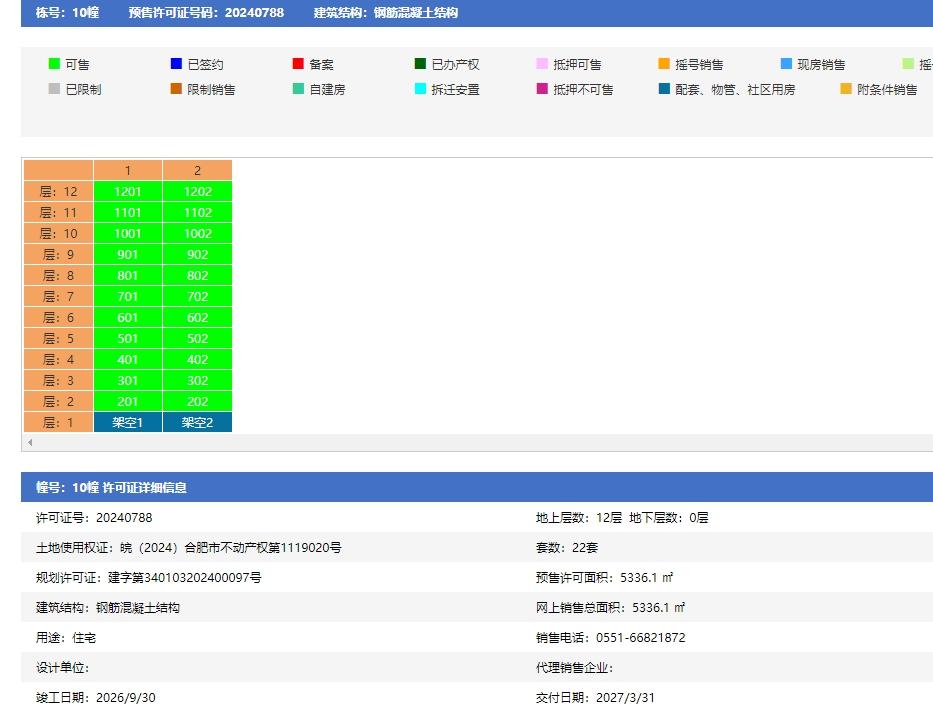Open unit 1202
This screenshot has width=933, height=715.
198,192
